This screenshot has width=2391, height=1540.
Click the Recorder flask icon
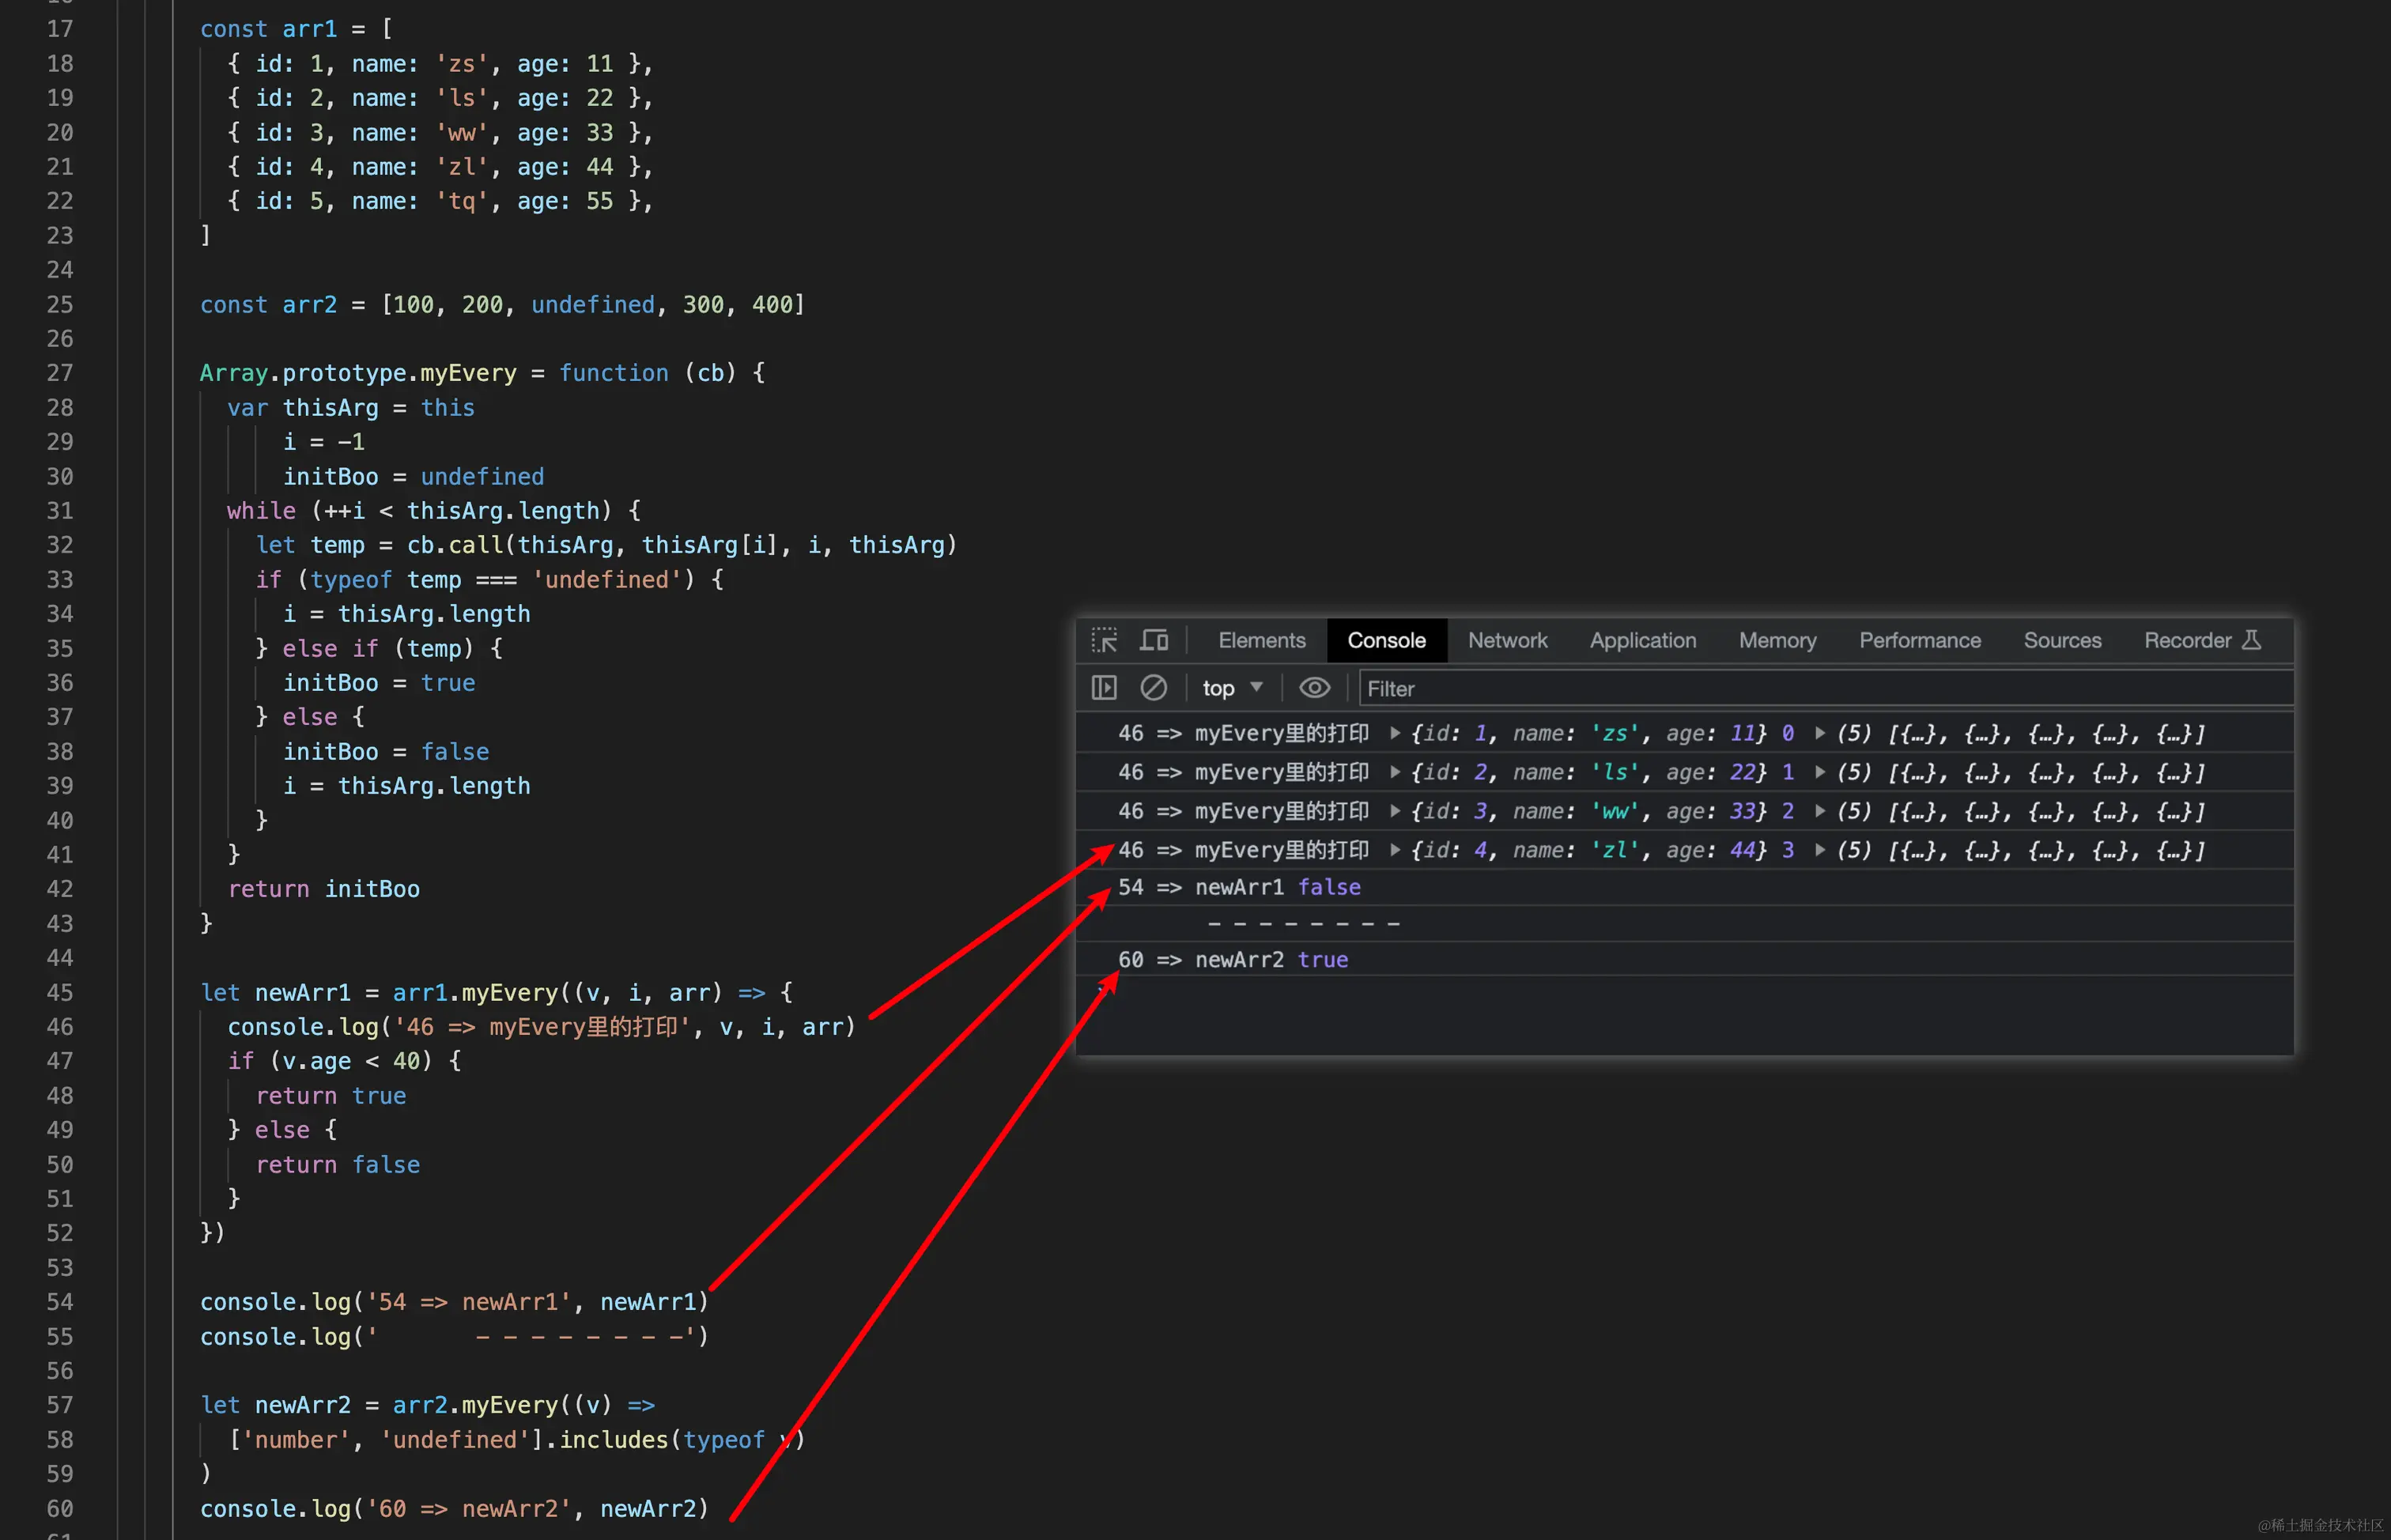click(x=2251, y=640)
